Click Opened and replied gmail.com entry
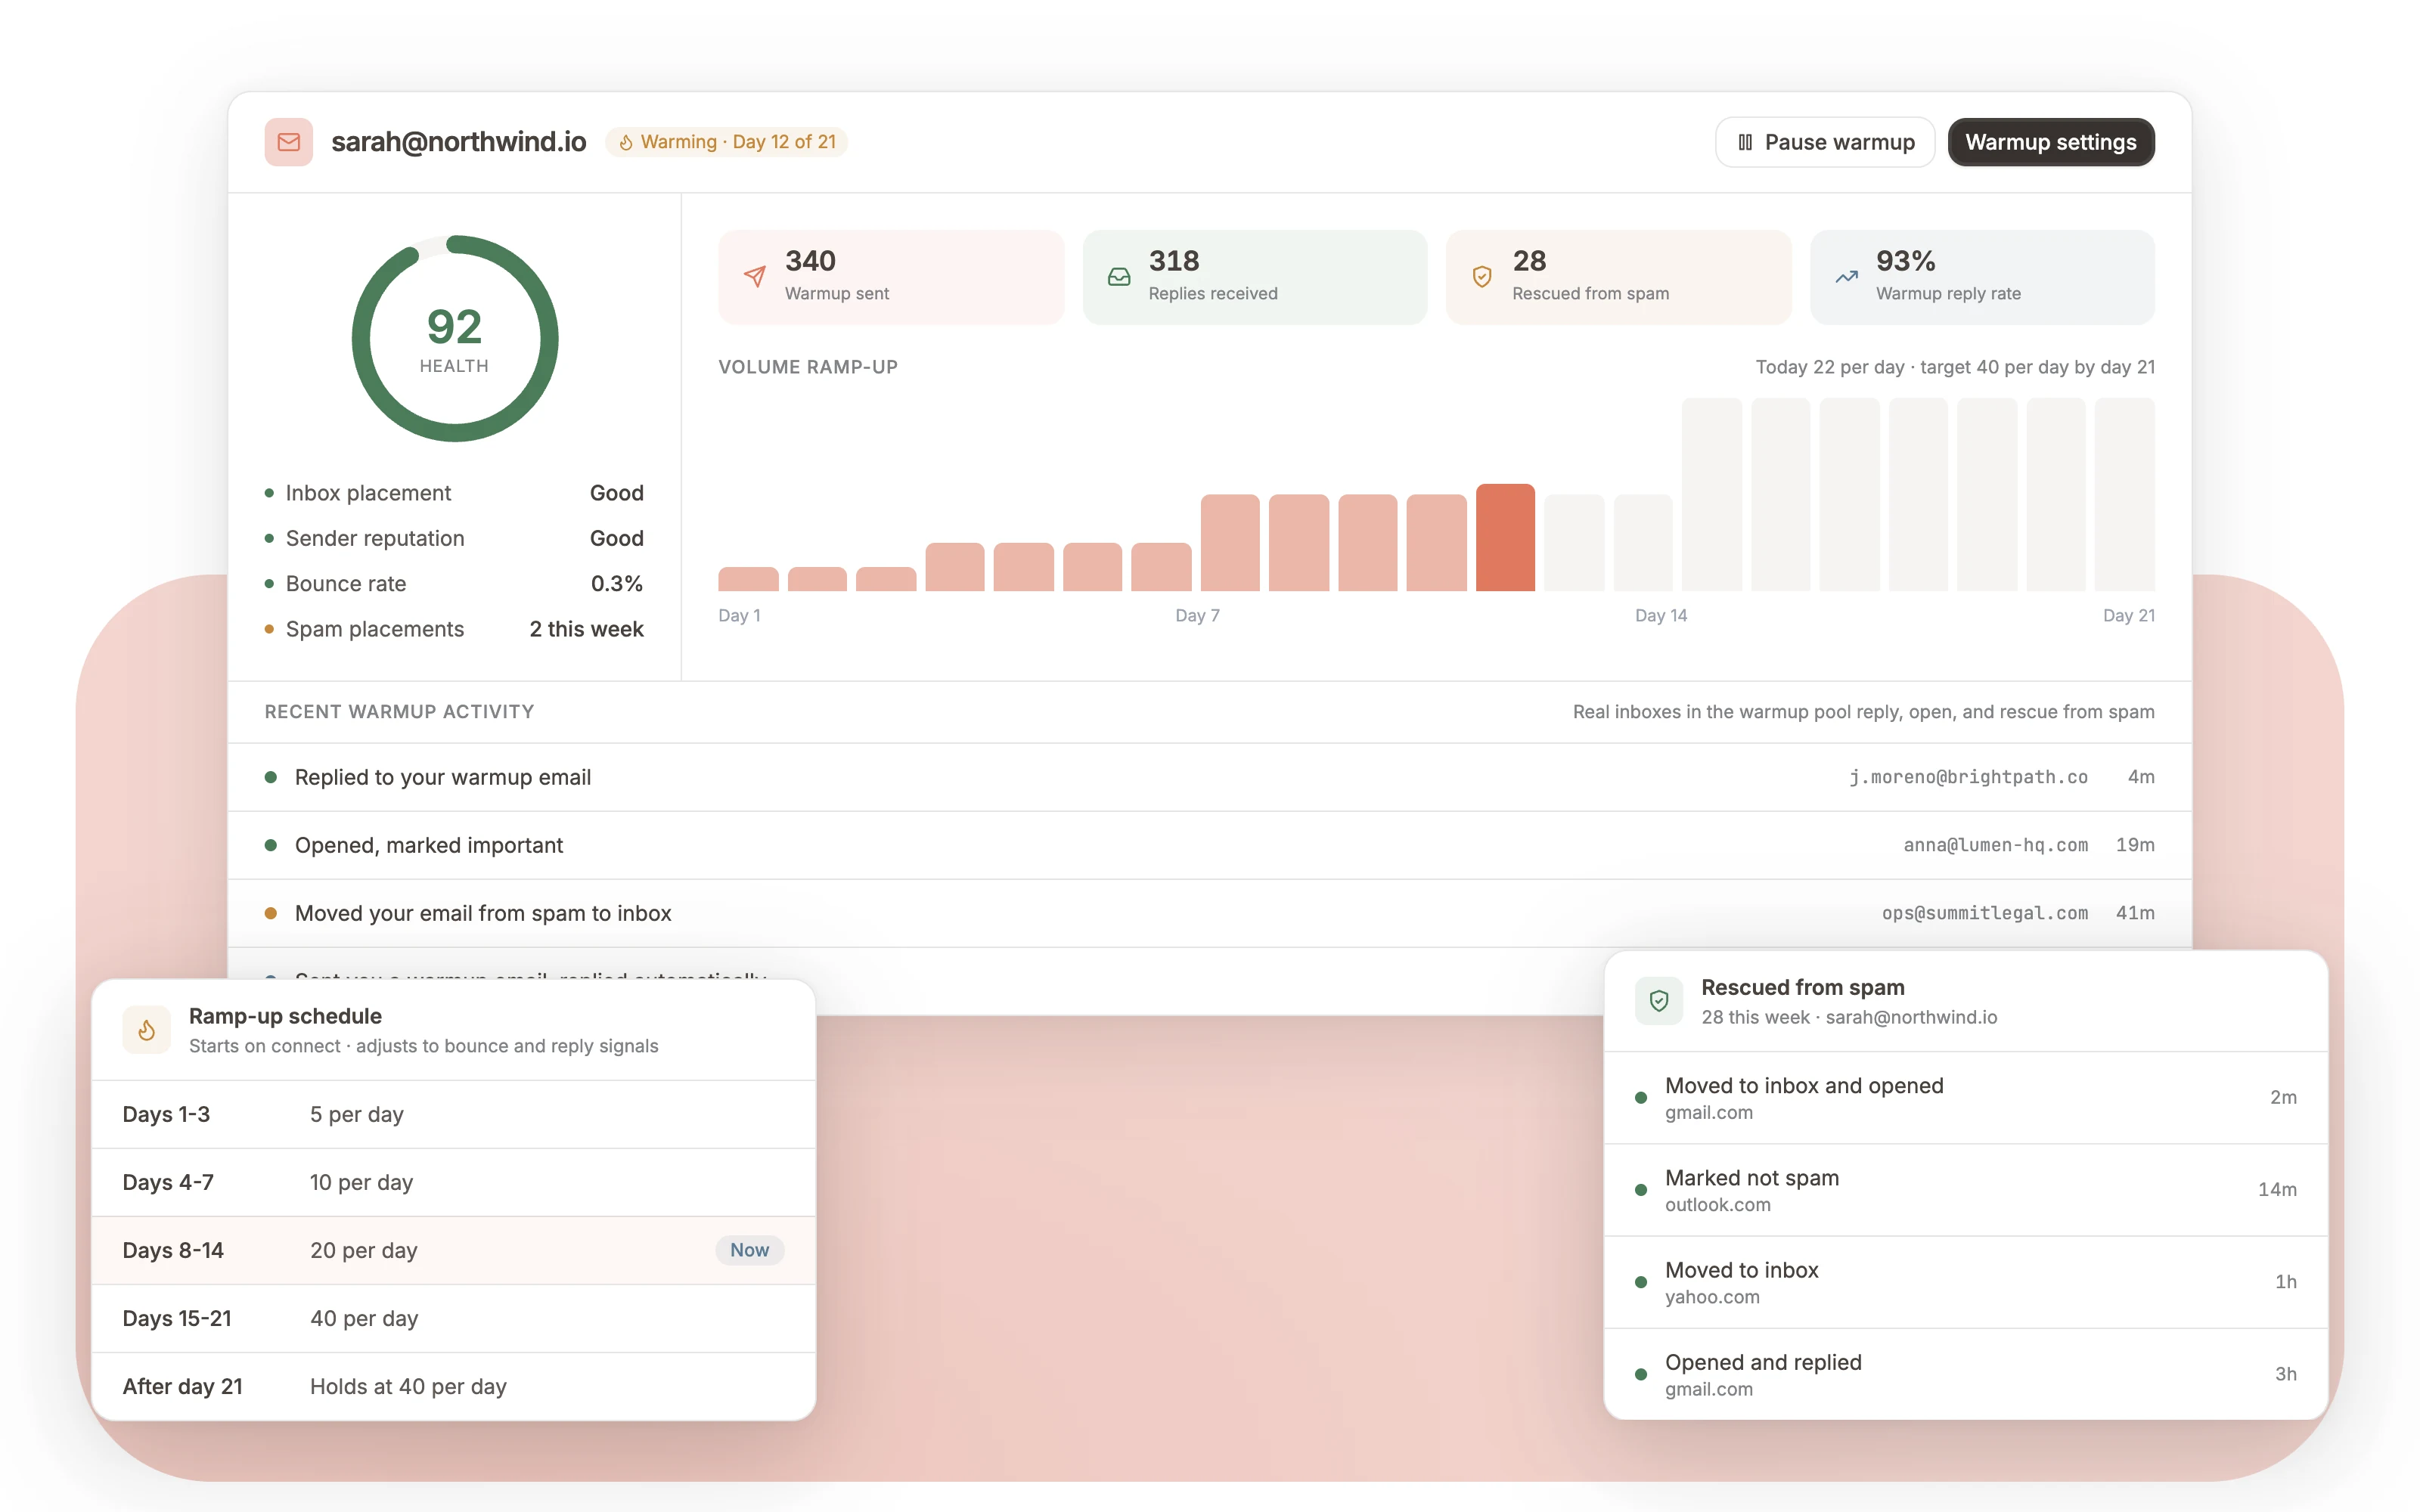This screenshot has height=1512, width=2420. click(x=1966, y=1374)
